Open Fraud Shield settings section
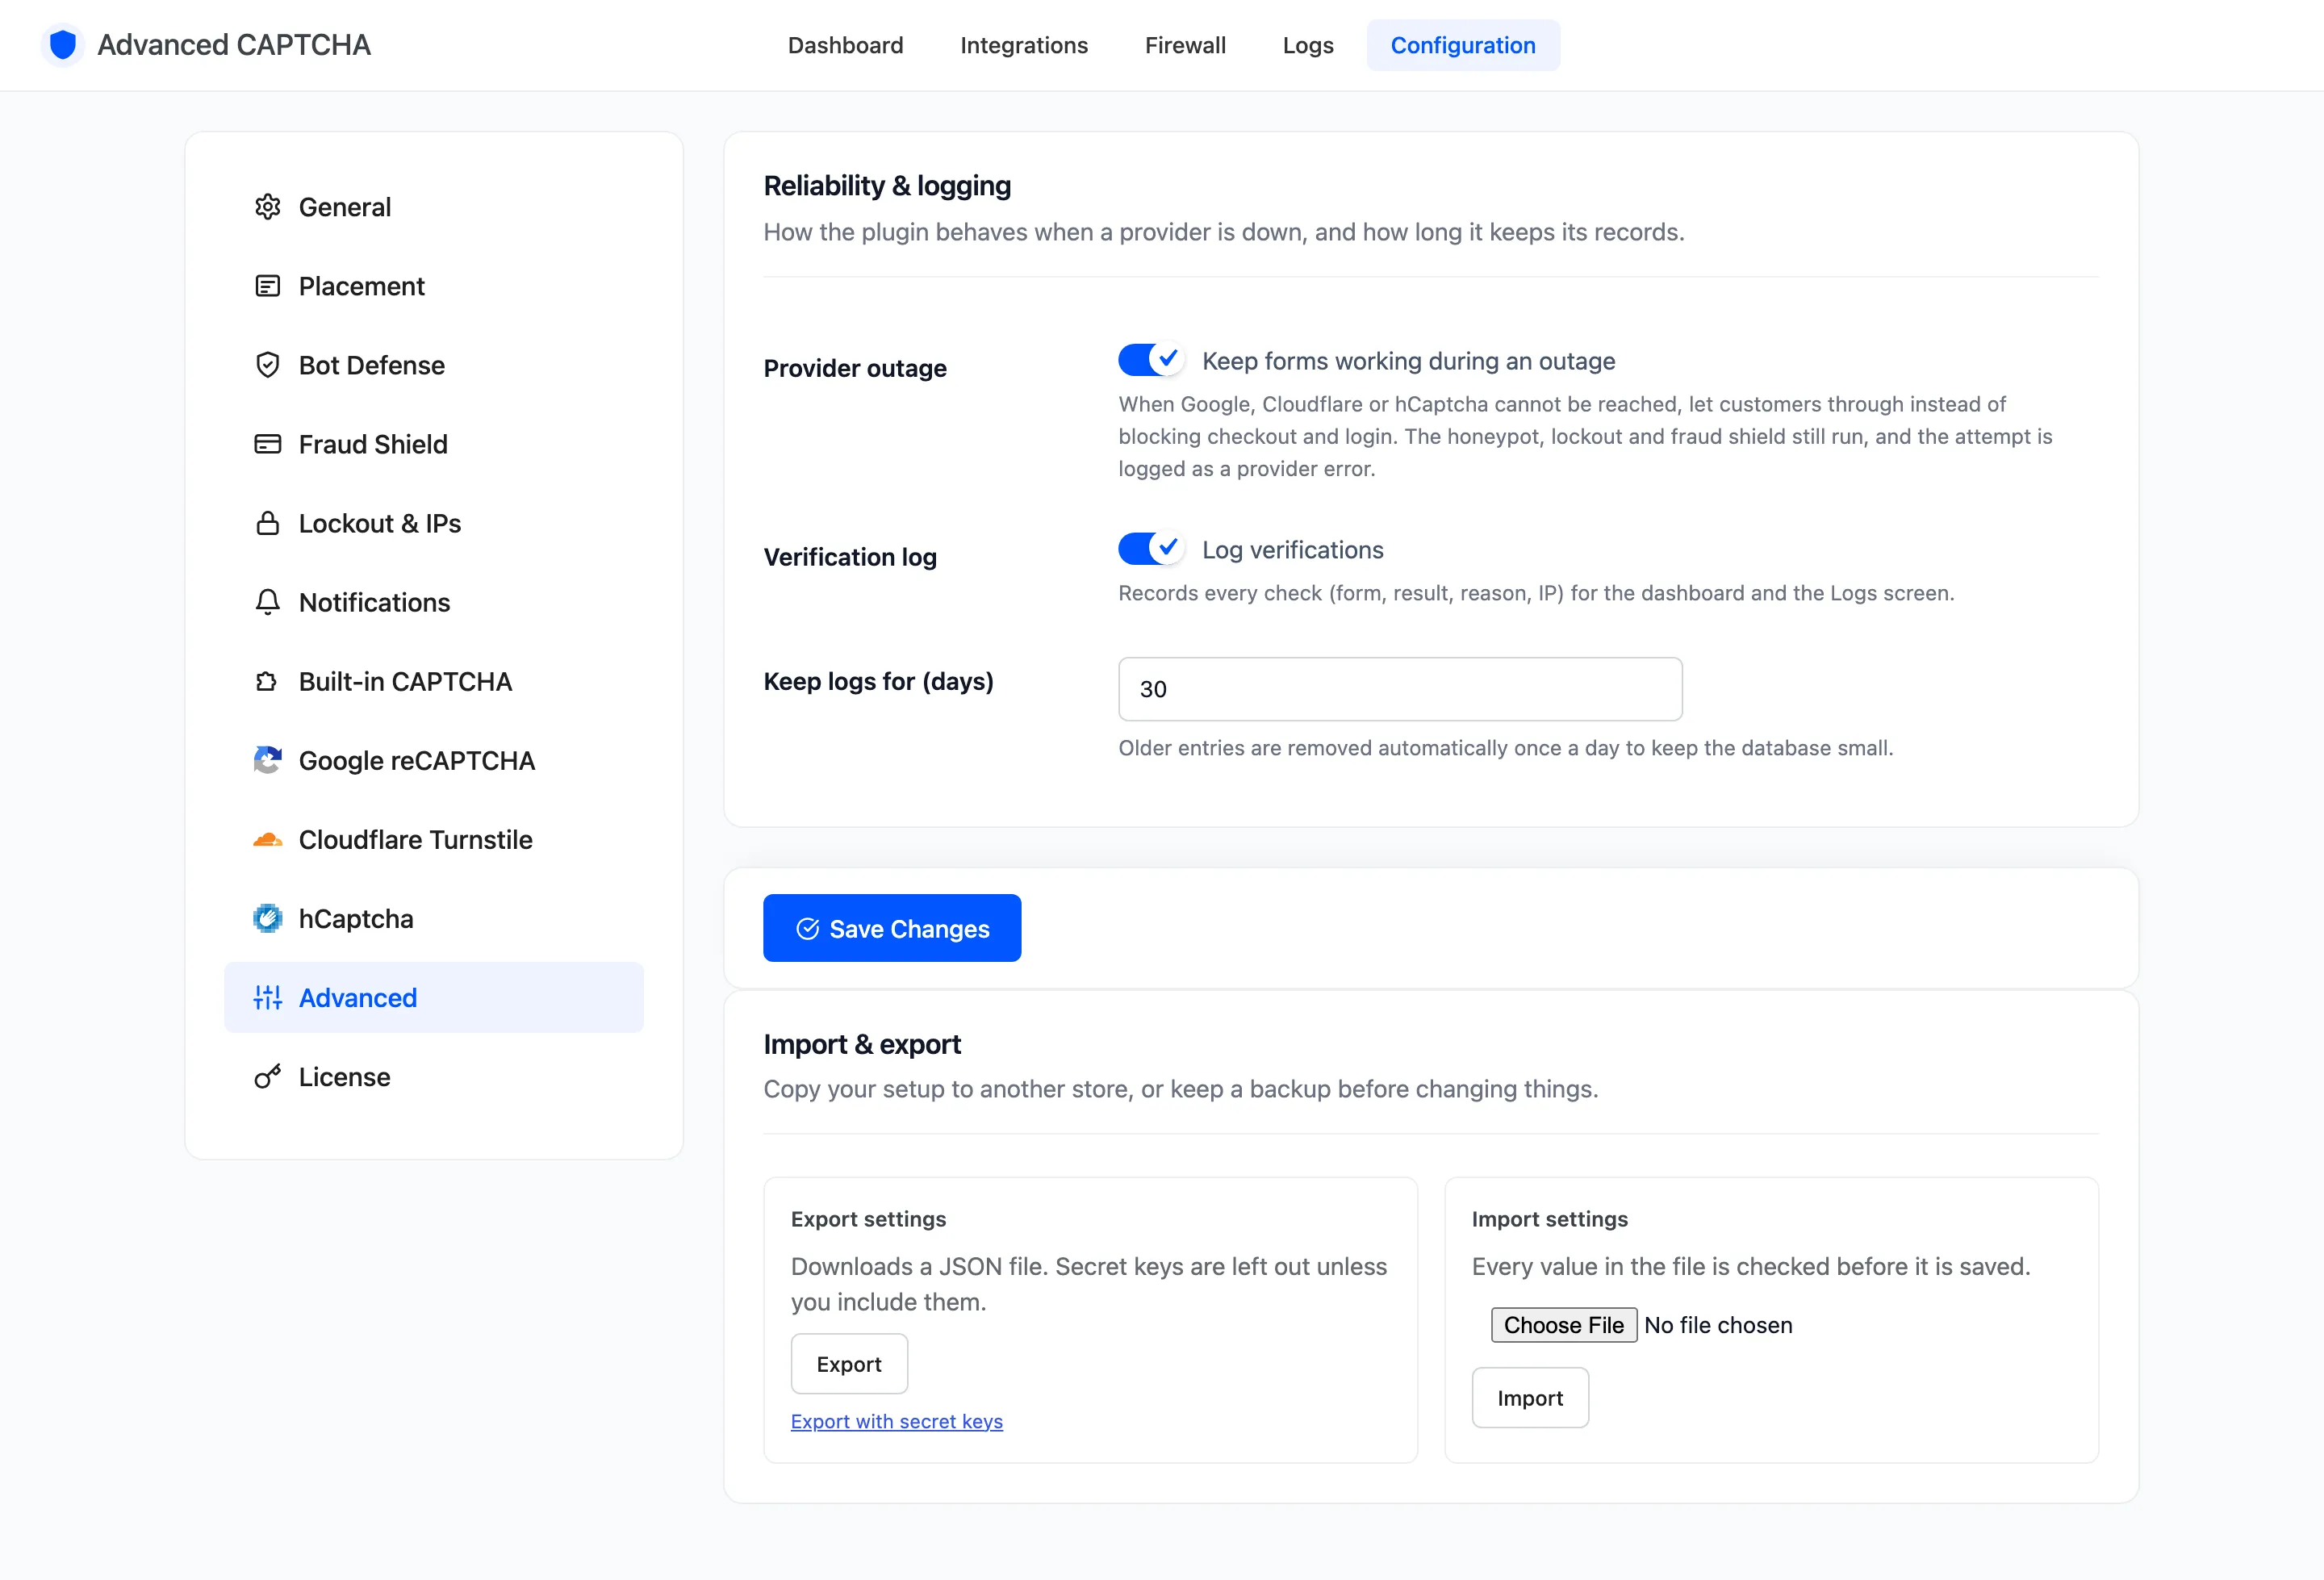This screenshot has width=2324, height=1580. 434,444
